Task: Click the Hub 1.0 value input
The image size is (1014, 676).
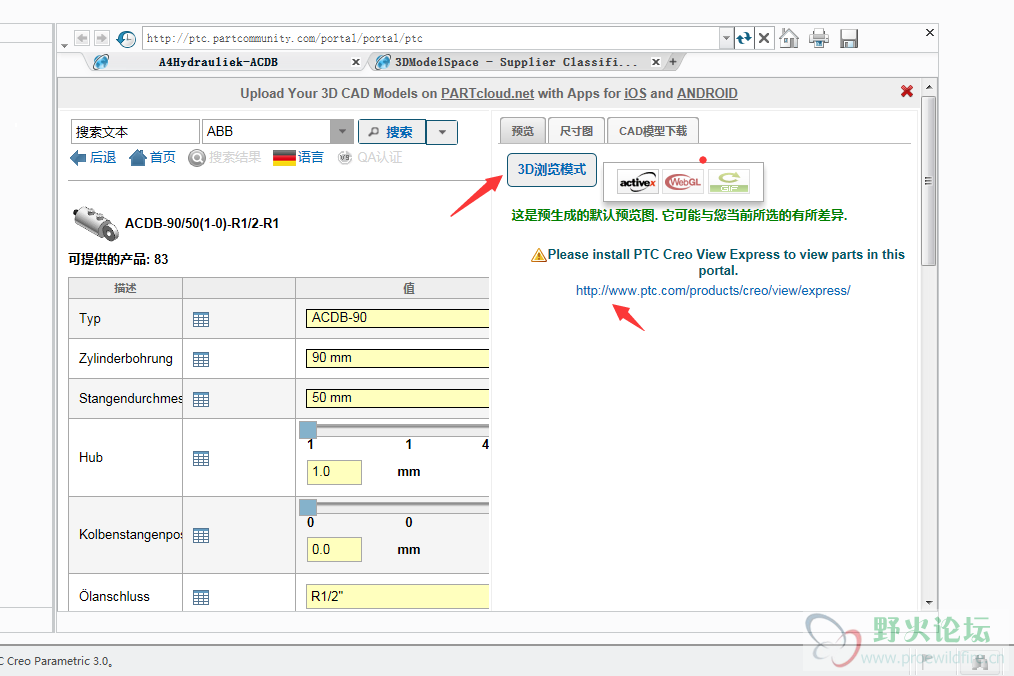Action: [334, 472]
